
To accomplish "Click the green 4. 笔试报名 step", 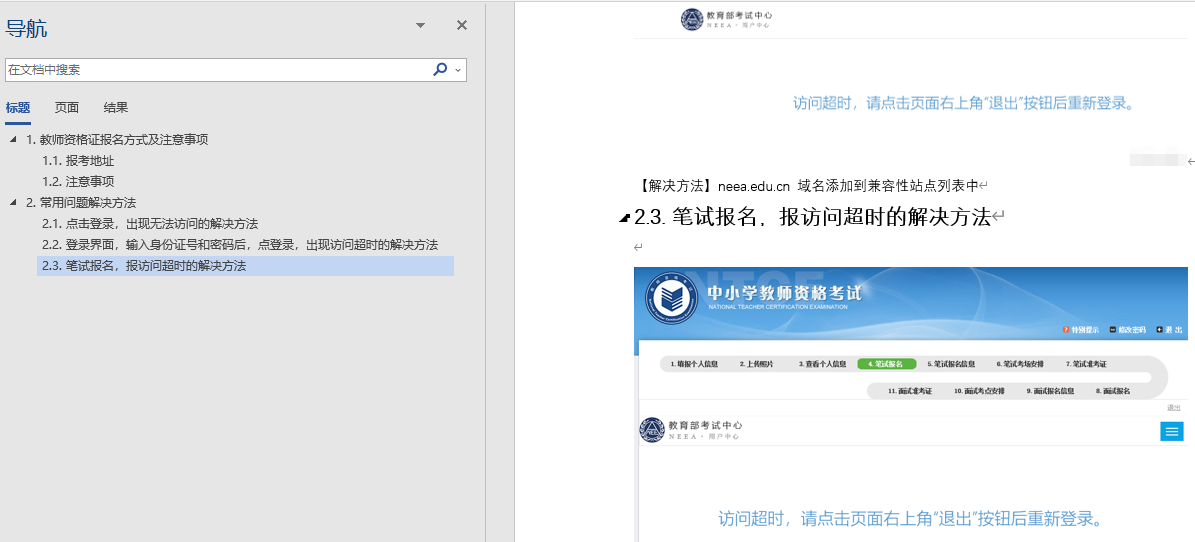I will [886, 364].
